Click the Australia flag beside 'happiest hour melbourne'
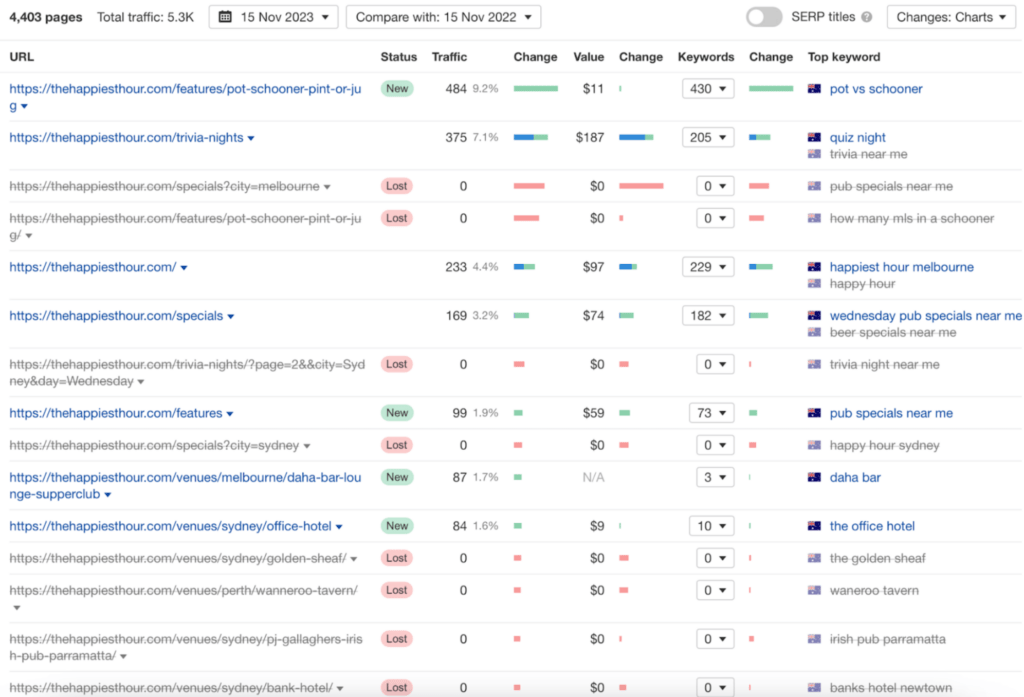Viewport: 1024px width, 697px height. (814, 266)
